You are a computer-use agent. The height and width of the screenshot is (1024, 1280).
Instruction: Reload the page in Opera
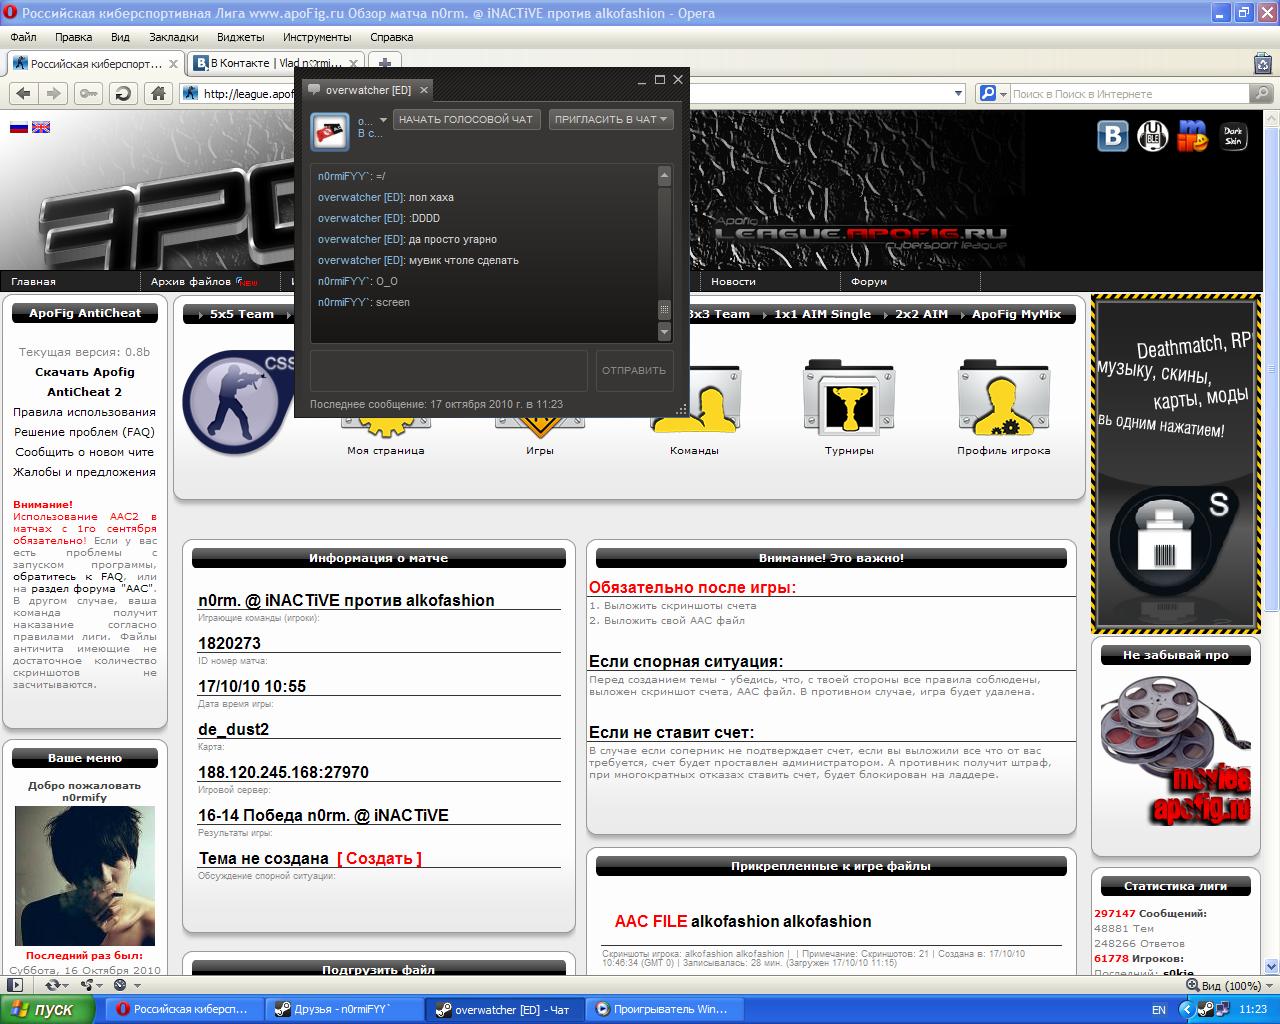(x=123, y=93)
